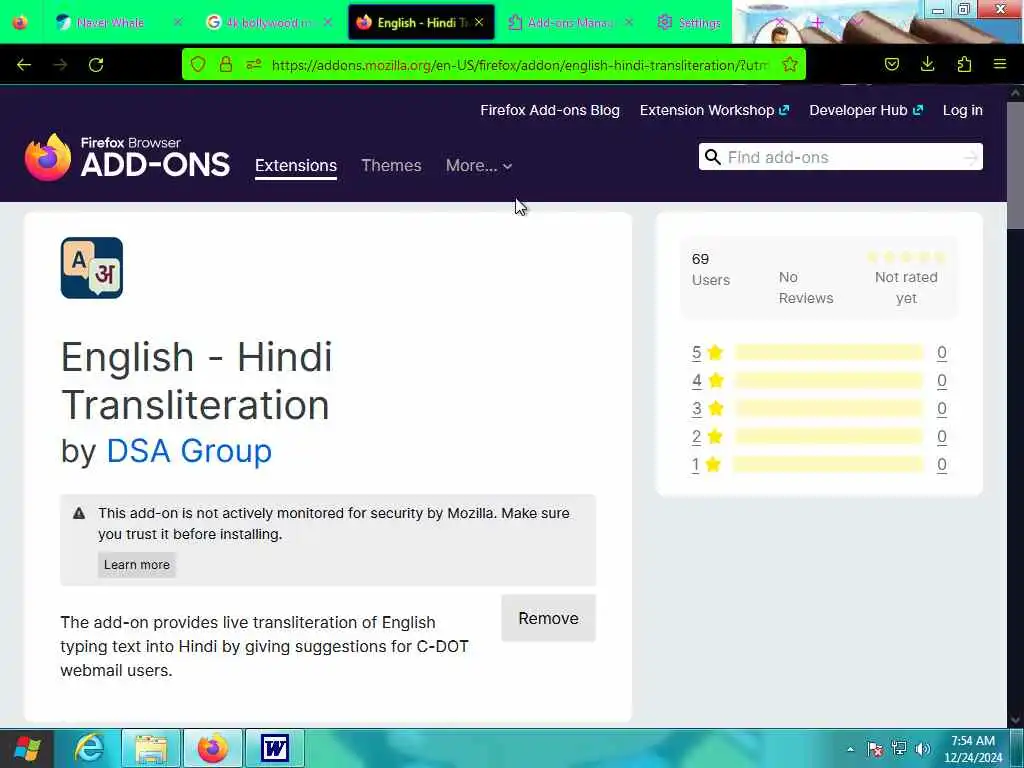
Task: Reload the current page
Action: coord(96,65)
